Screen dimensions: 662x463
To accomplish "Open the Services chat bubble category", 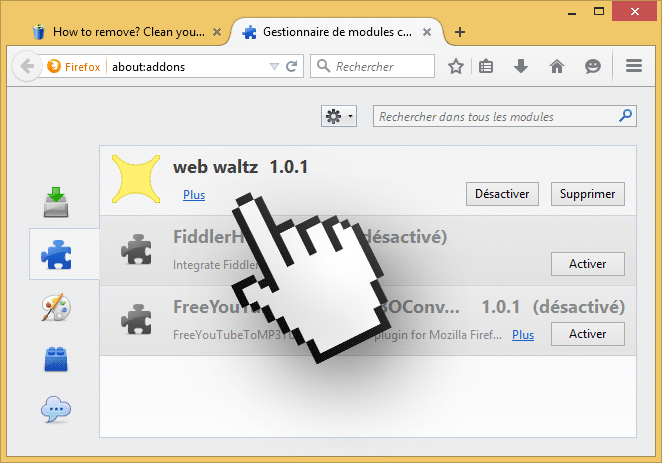I will (x=56, y=409).
